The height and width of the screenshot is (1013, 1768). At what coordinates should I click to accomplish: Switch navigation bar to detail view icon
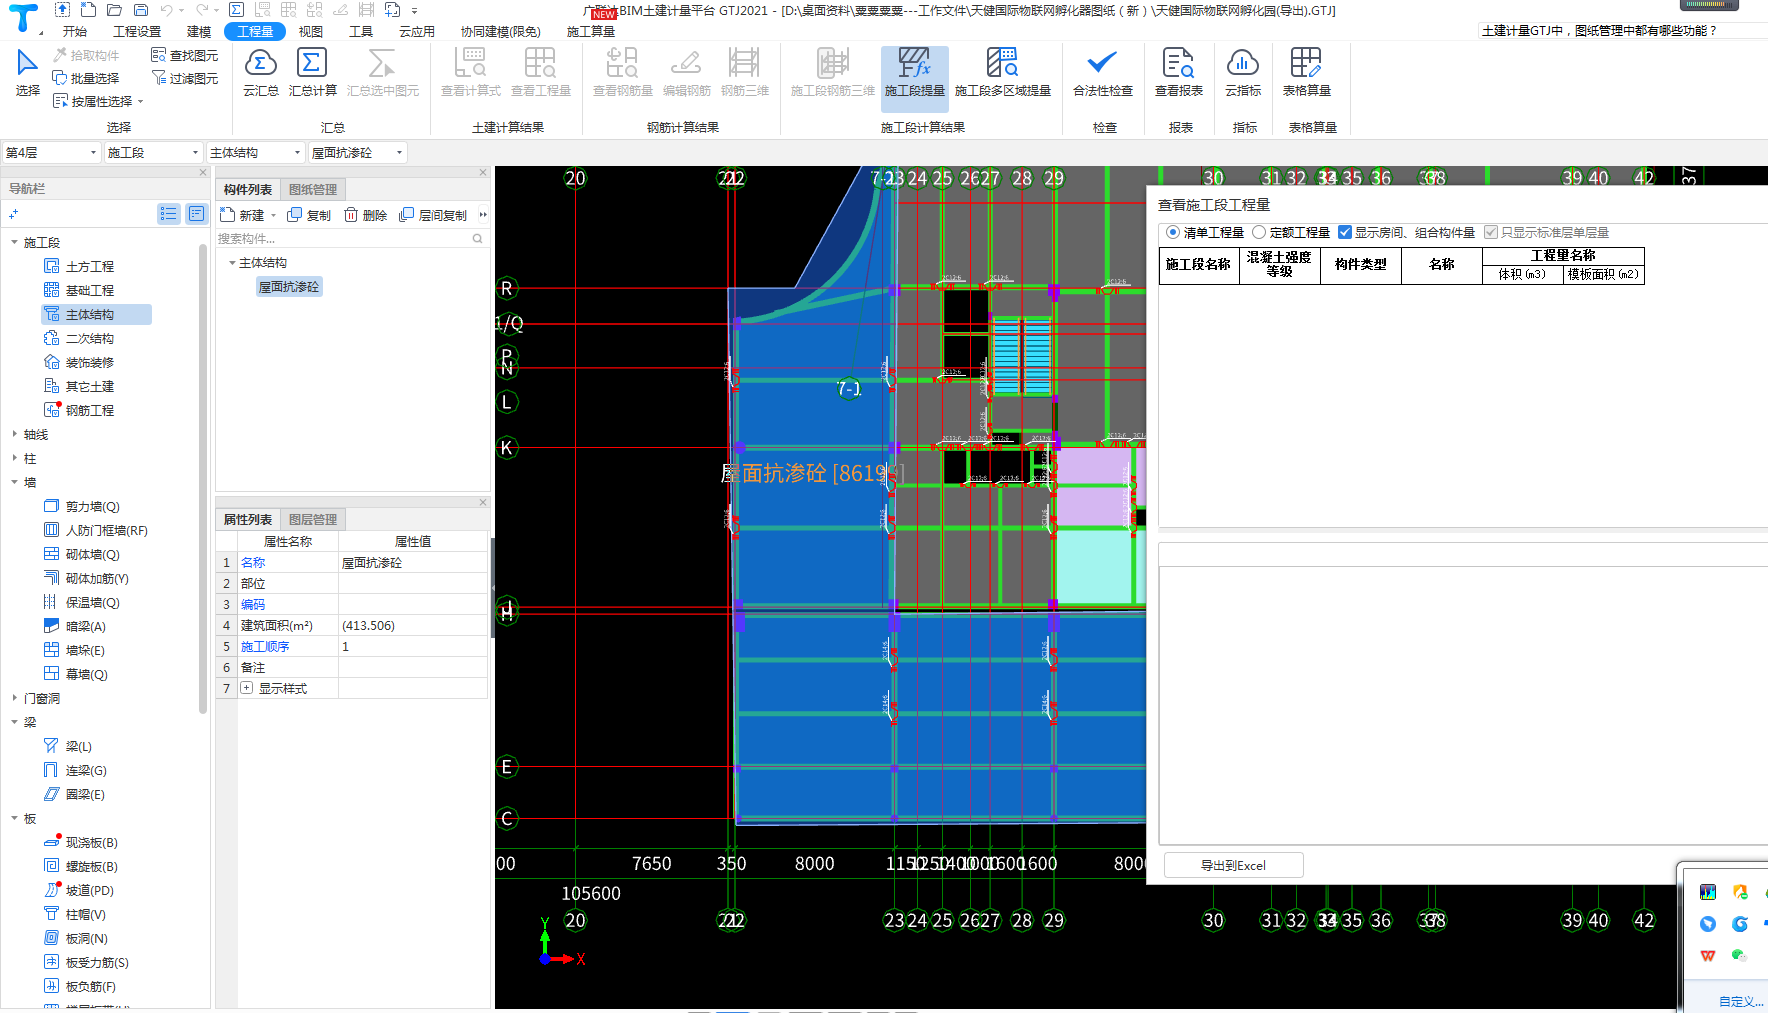tap(196, 214)
